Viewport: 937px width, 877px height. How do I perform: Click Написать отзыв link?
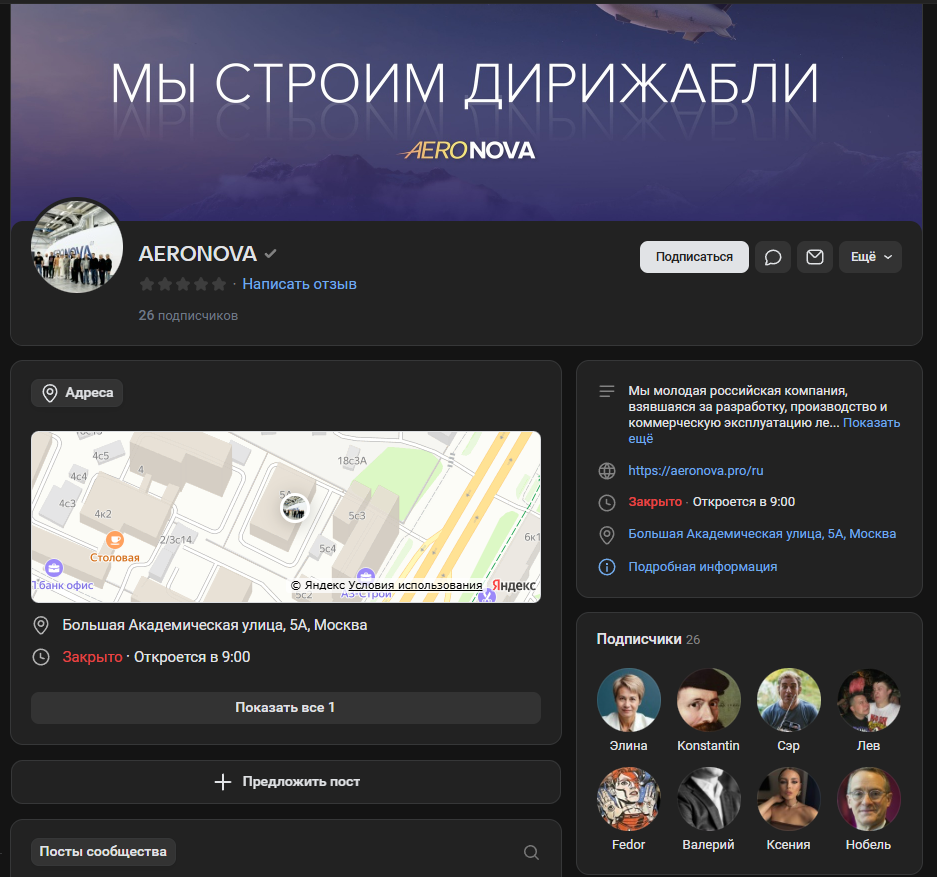pyautogui.click(x=299, y=284)
